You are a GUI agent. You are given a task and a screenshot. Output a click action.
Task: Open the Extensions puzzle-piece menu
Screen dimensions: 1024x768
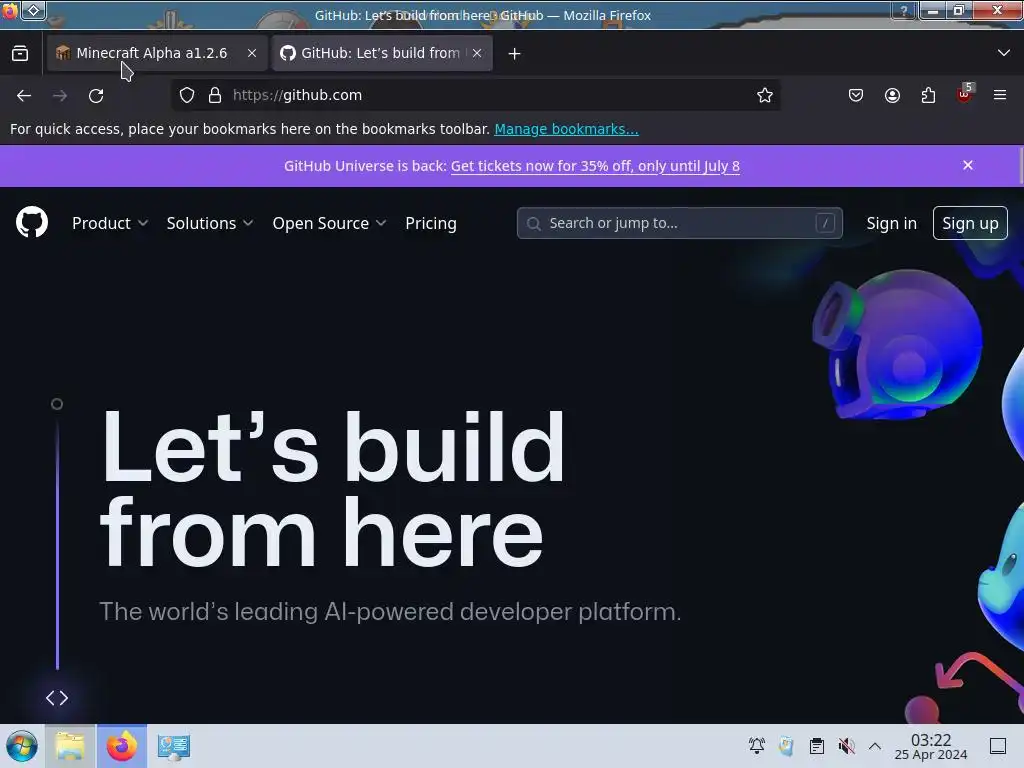[928, 95]
